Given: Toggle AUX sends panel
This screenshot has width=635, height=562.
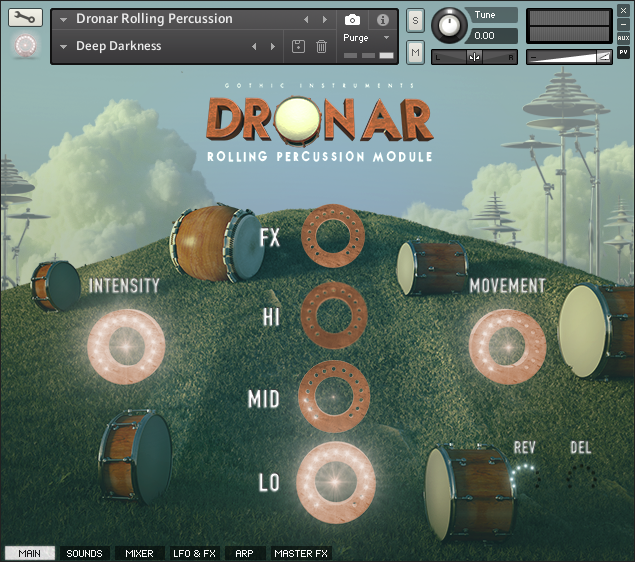Looking at the screenshot, I should [623, 38].
